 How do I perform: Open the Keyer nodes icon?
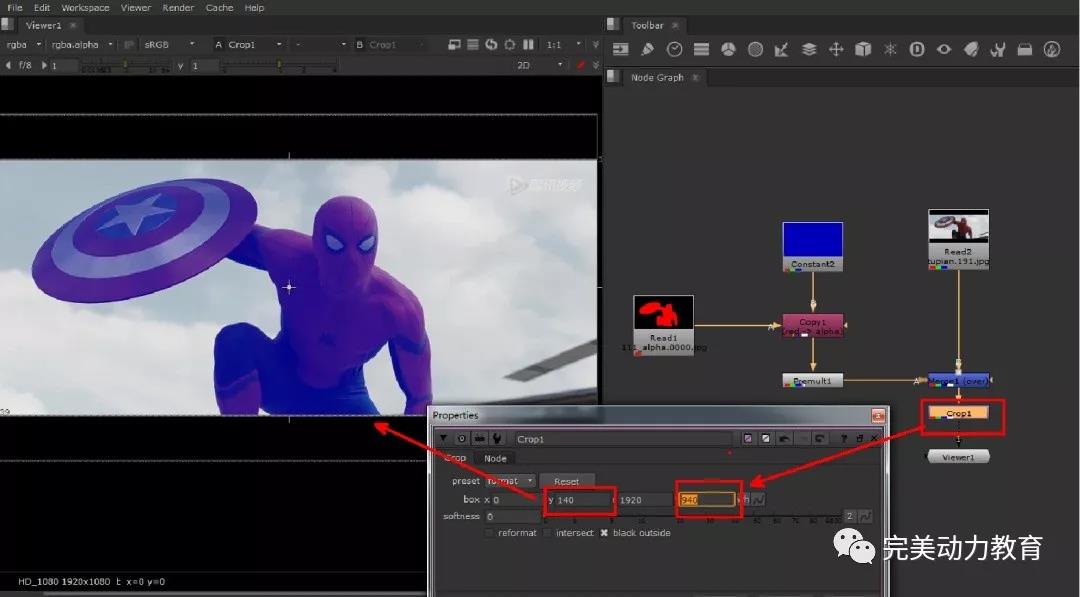[x=782, y=49]
